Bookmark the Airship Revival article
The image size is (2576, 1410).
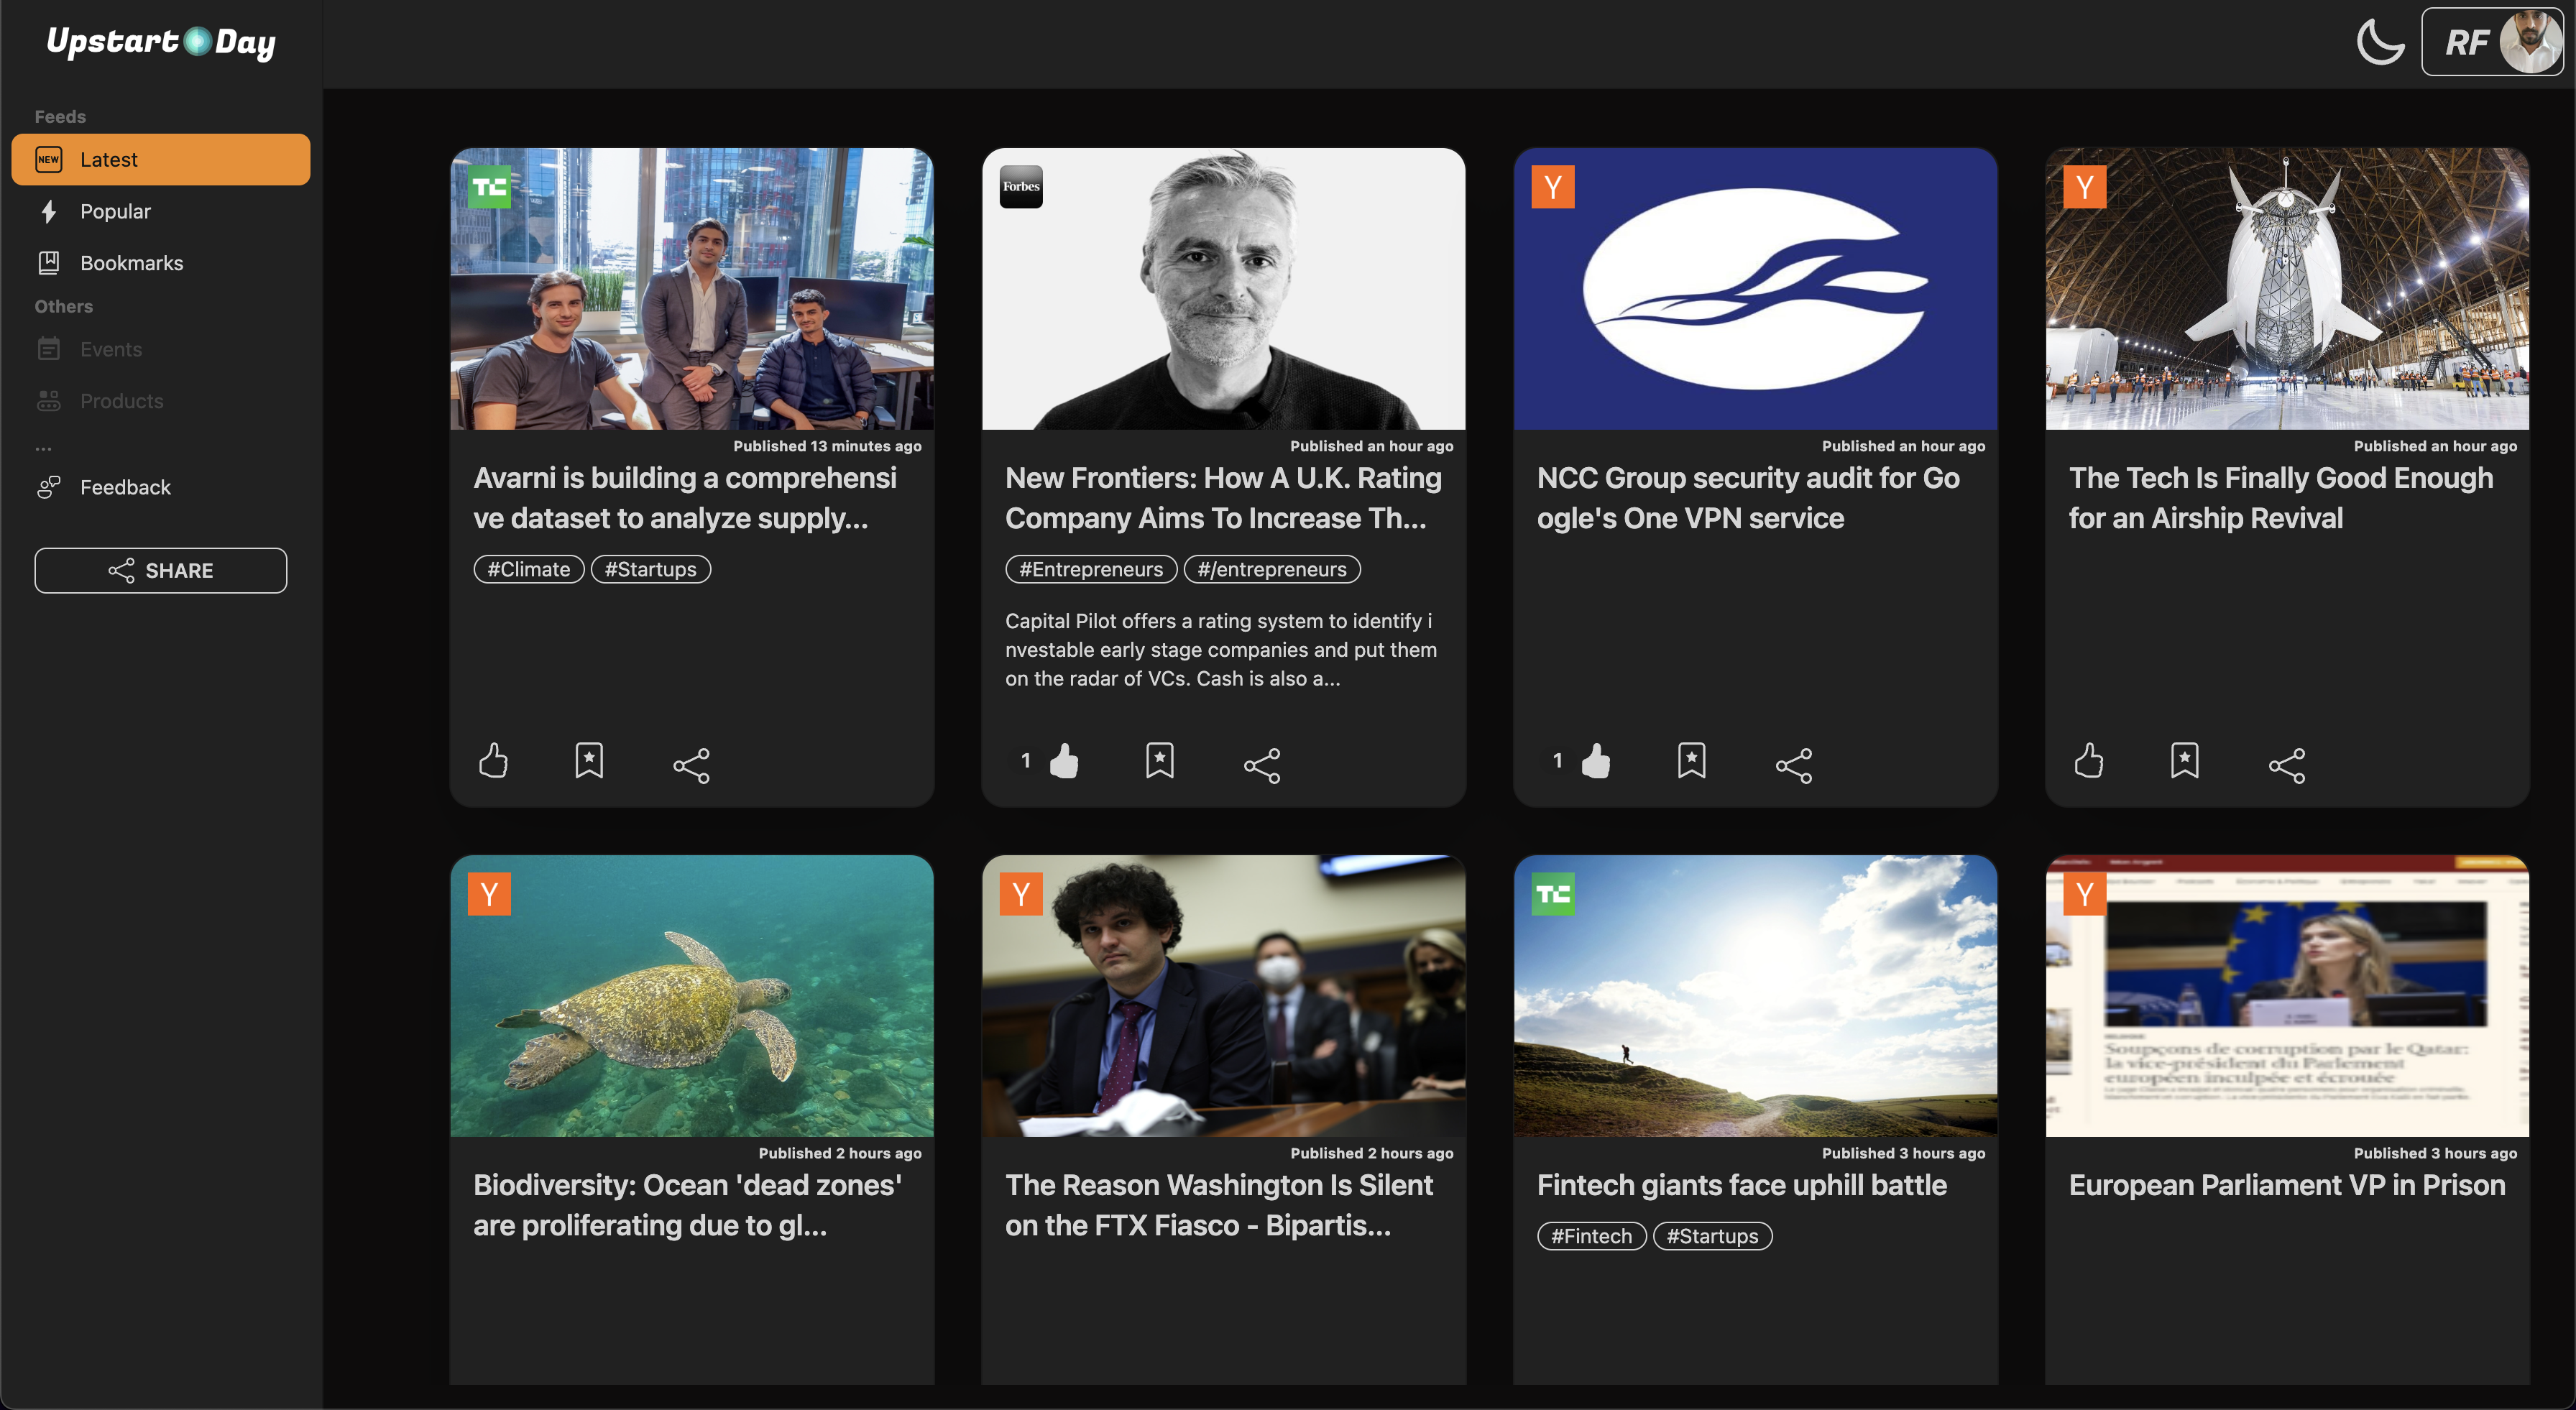coord(2185,761)
